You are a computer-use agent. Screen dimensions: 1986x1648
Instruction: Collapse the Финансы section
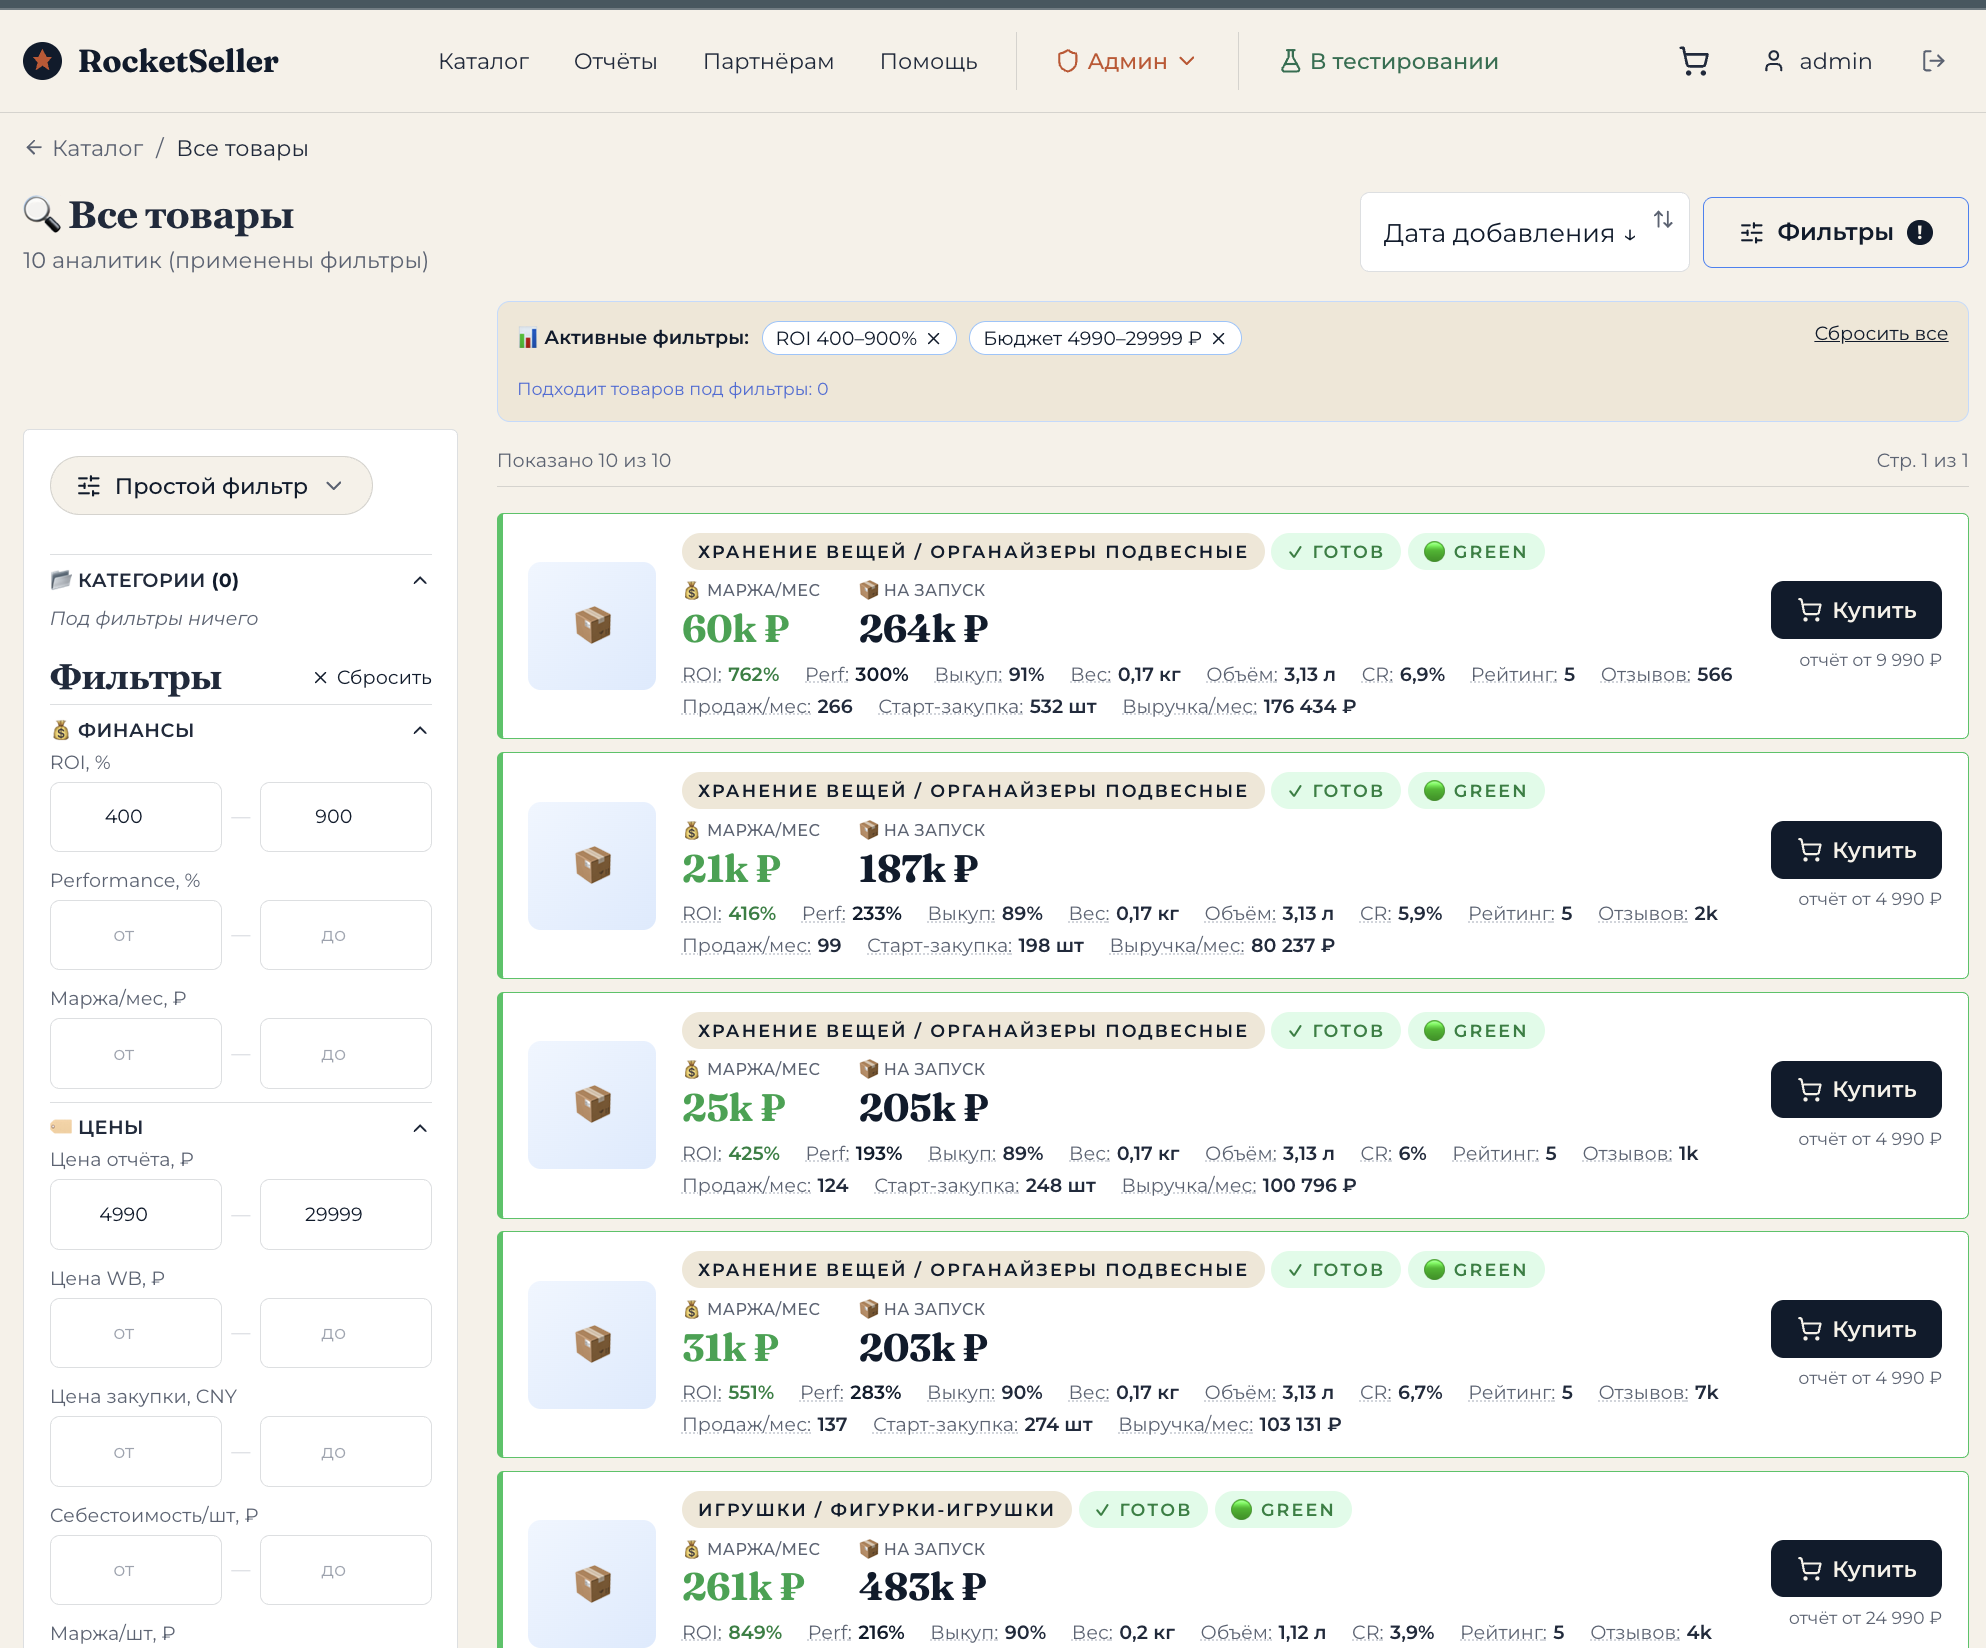tap(420, 731)
